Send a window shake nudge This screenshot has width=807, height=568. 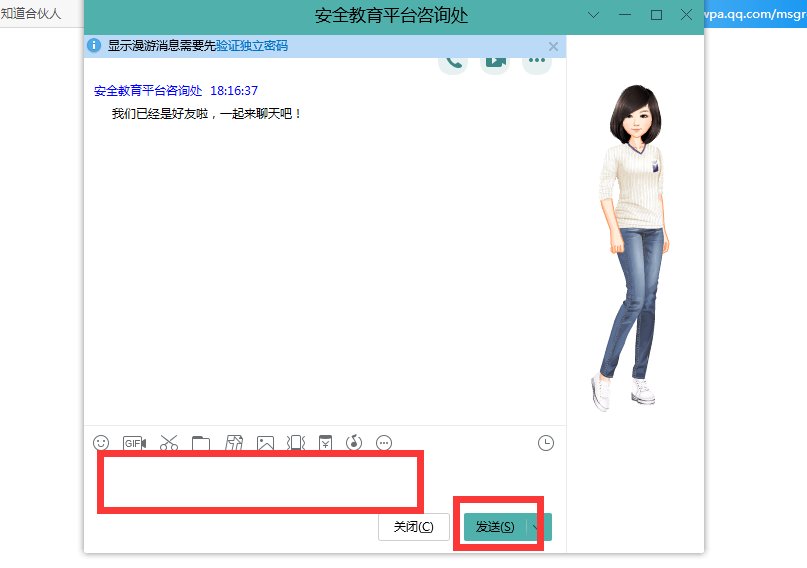coord(296,443)
